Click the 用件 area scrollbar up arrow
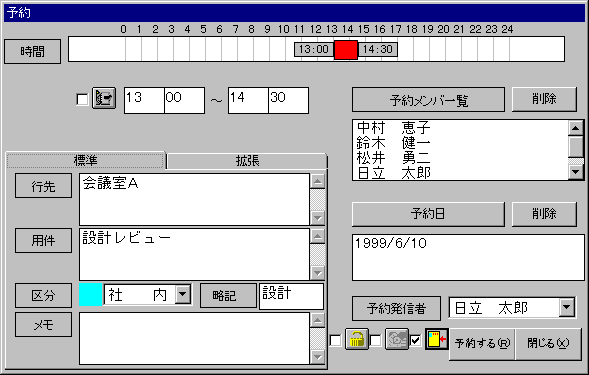The width and height of the screenshot is (589, 375). click(x=318, y=236)
